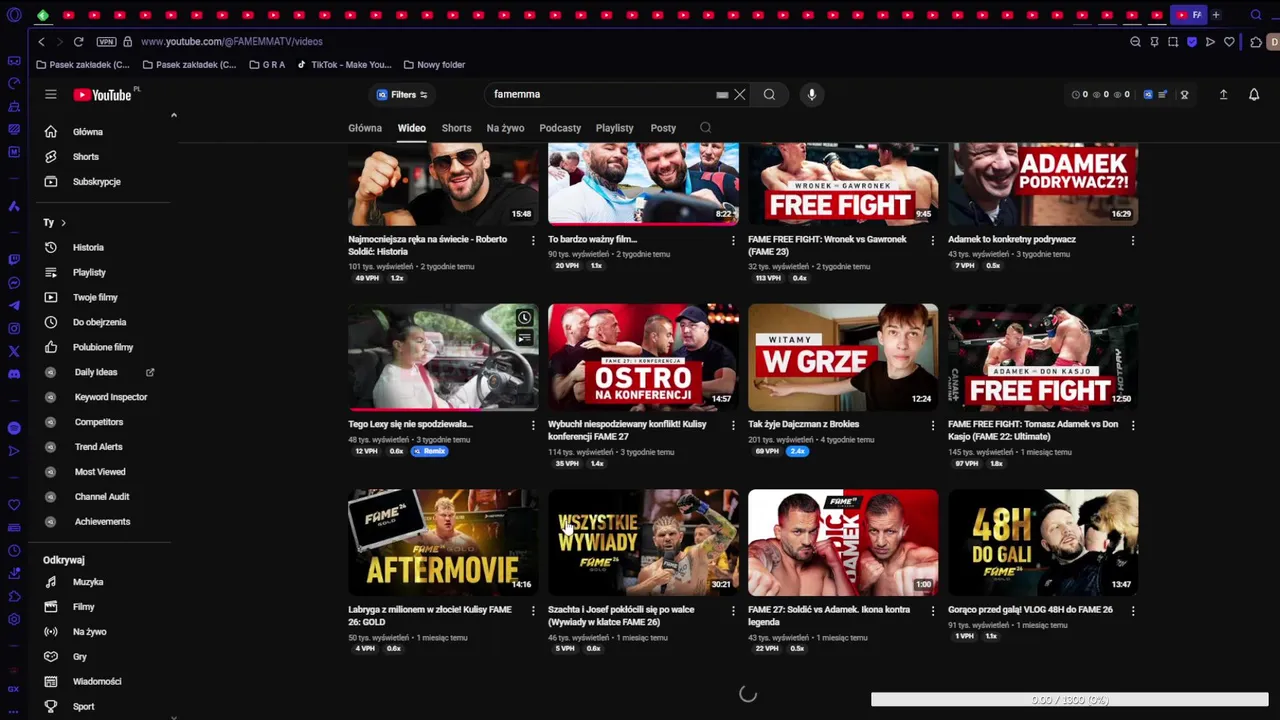1280x720 pixels.
Task: Open the new tab plus button
Action: [x=1216, y=15]
